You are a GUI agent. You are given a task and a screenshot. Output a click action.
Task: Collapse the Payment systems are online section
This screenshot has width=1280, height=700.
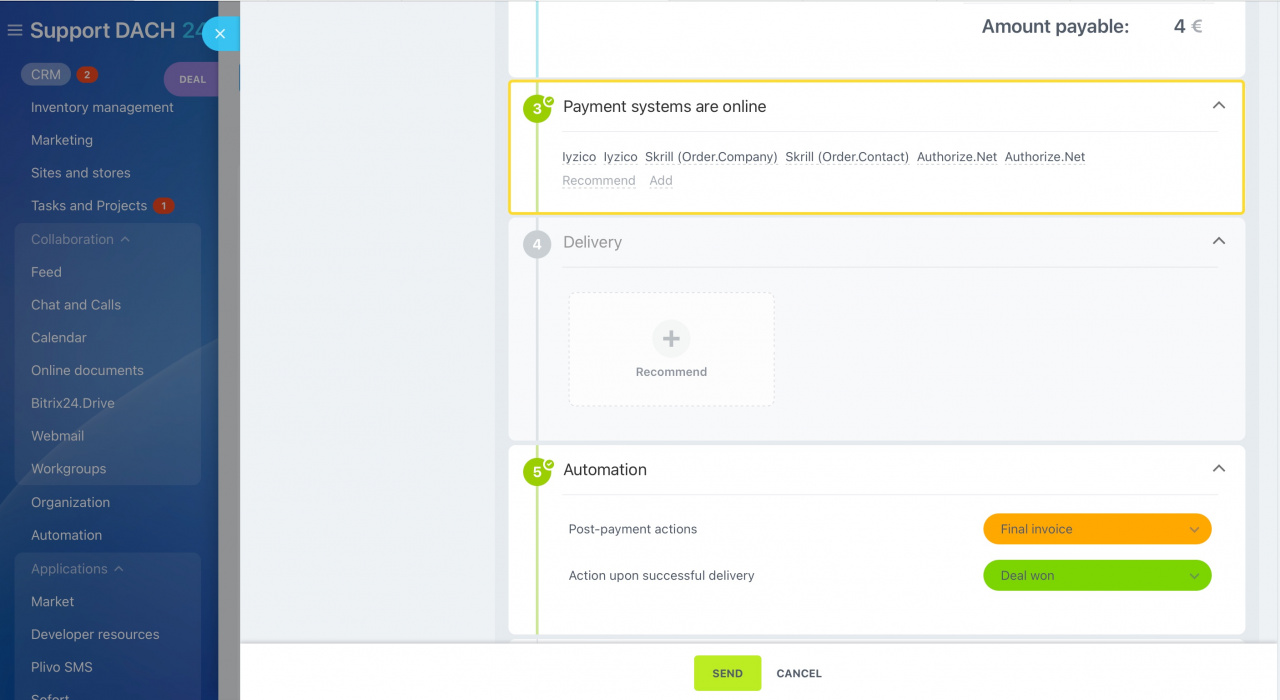point(1219,105)
